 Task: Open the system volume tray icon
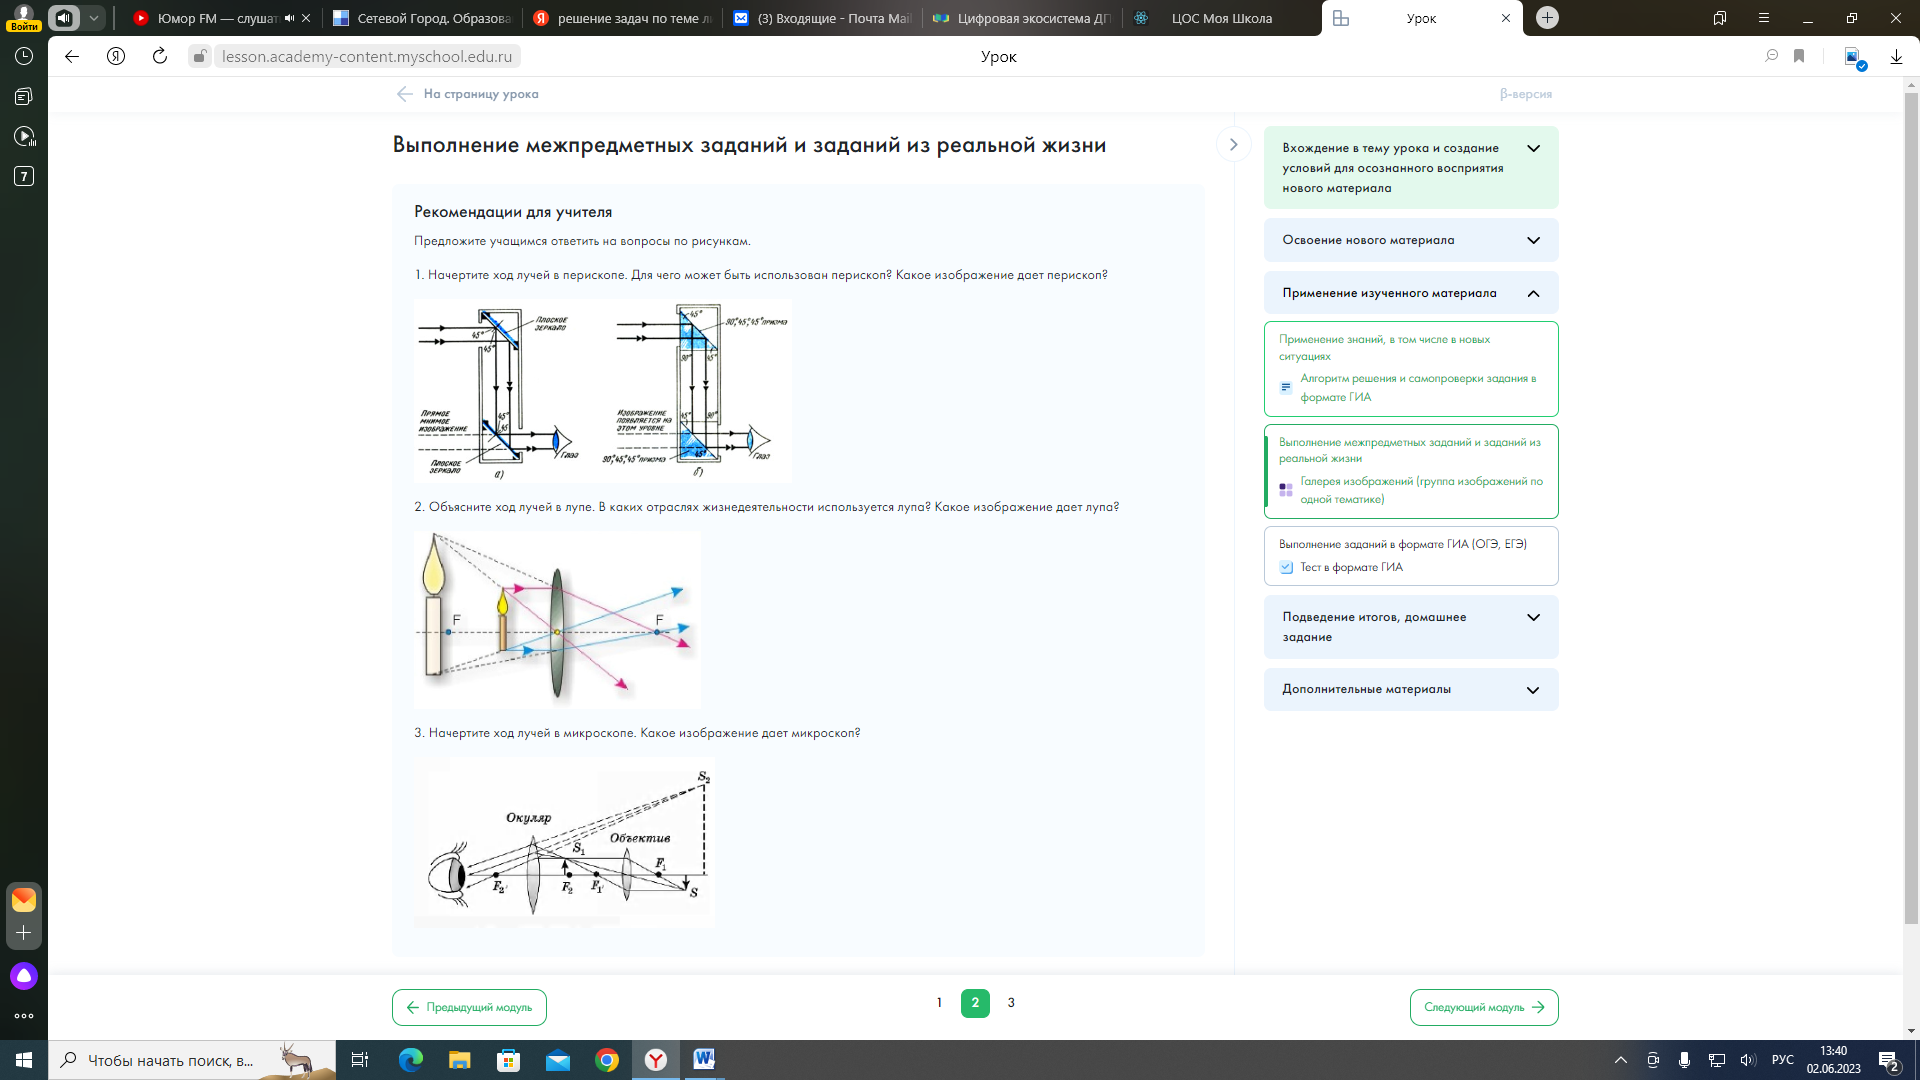1747,1060
